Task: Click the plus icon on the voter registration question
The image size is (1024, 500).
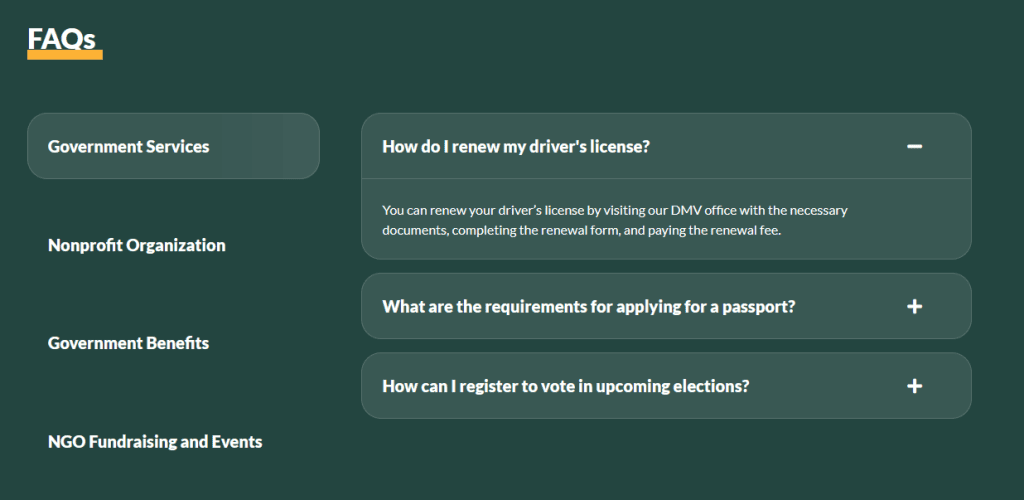Action: (914, 386)
